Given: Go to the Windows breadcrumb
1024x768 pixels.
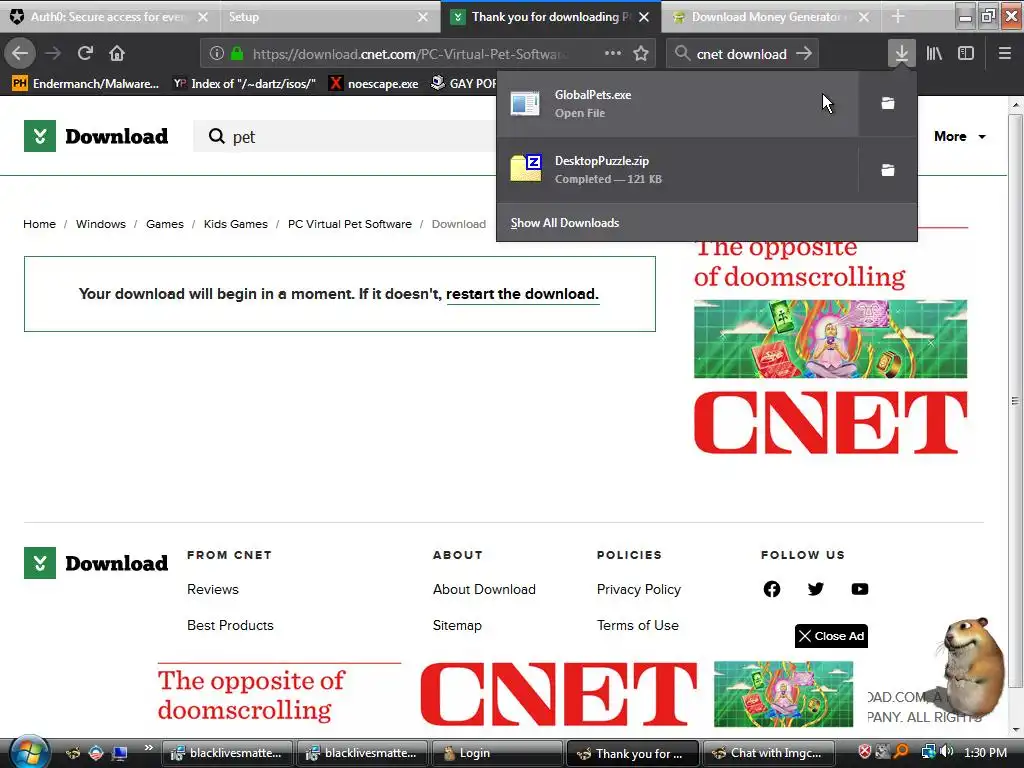Looking at the screenshot, I should 101,223.
